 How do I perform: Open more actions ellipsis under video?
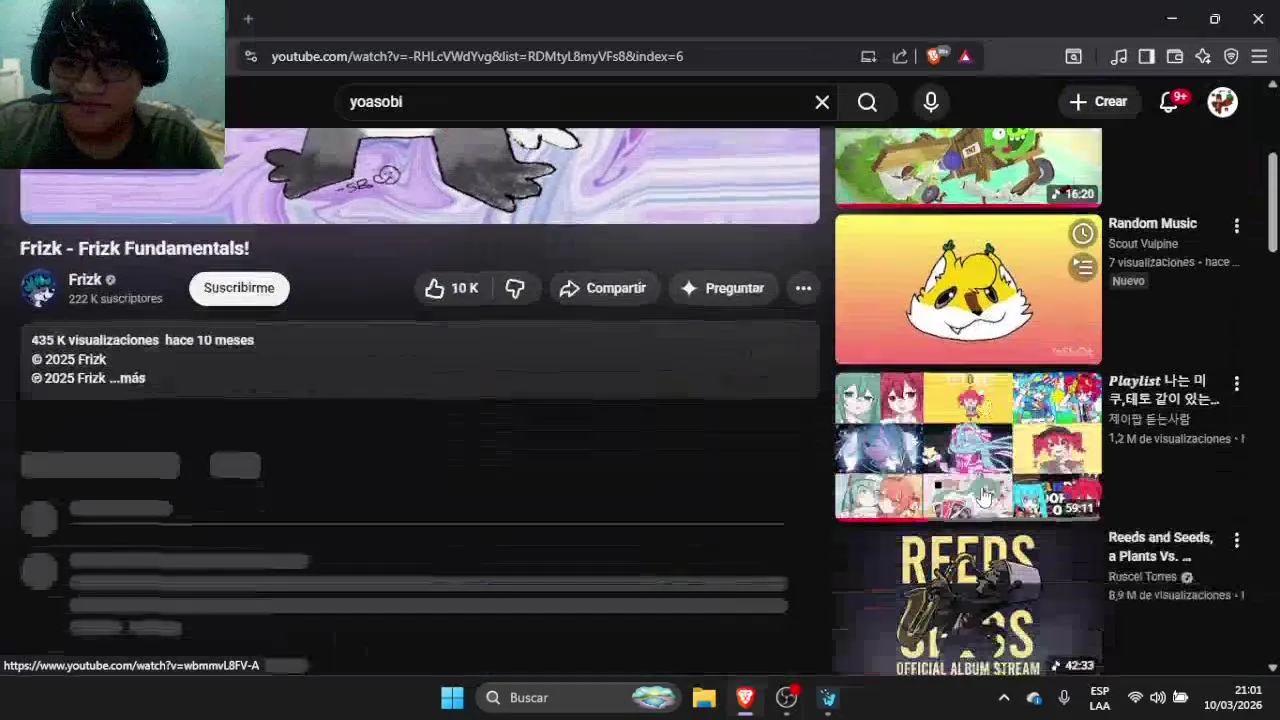[x=803, y=288]
